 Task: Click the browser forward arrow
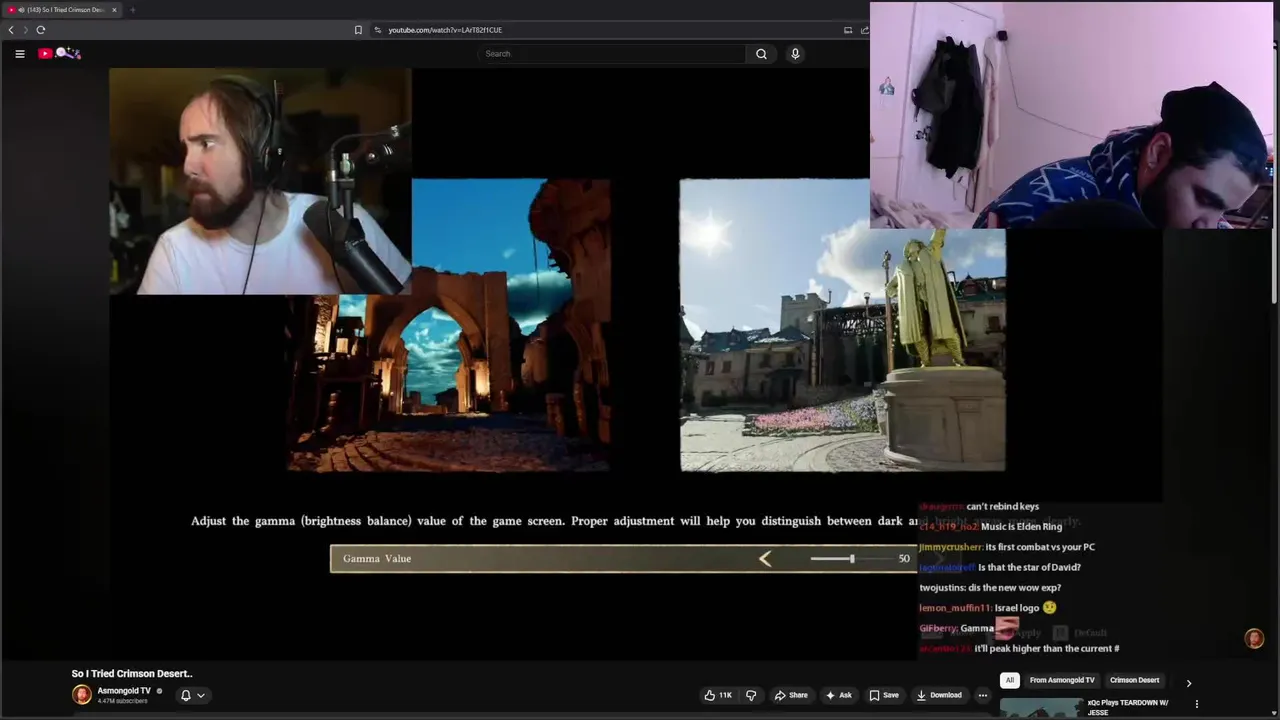[x=26, y=30]
